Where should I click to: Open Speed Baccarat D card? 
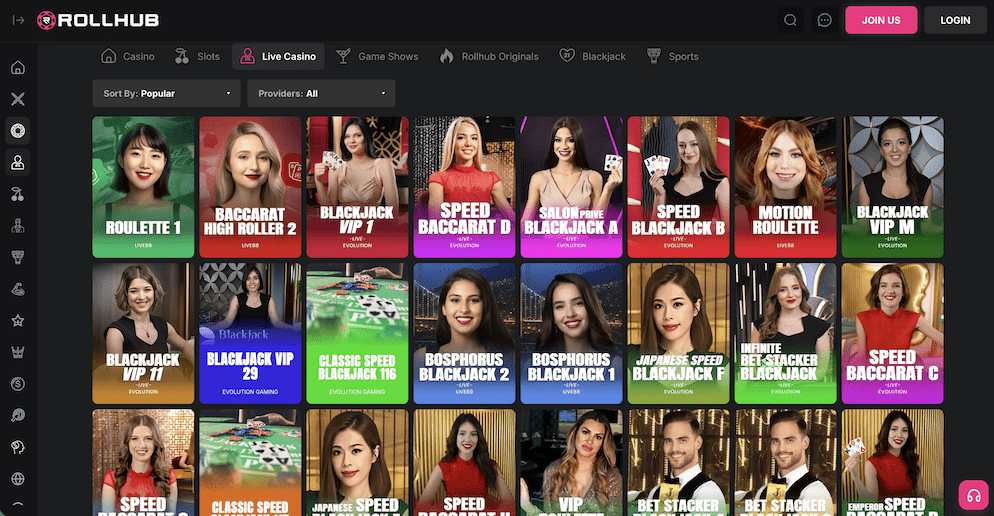(x=465, y=187)
